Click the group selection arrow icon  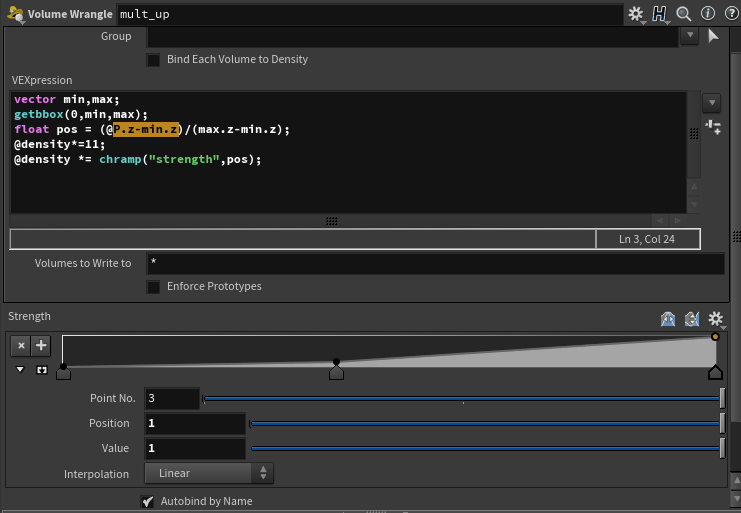tap(714, 36)
